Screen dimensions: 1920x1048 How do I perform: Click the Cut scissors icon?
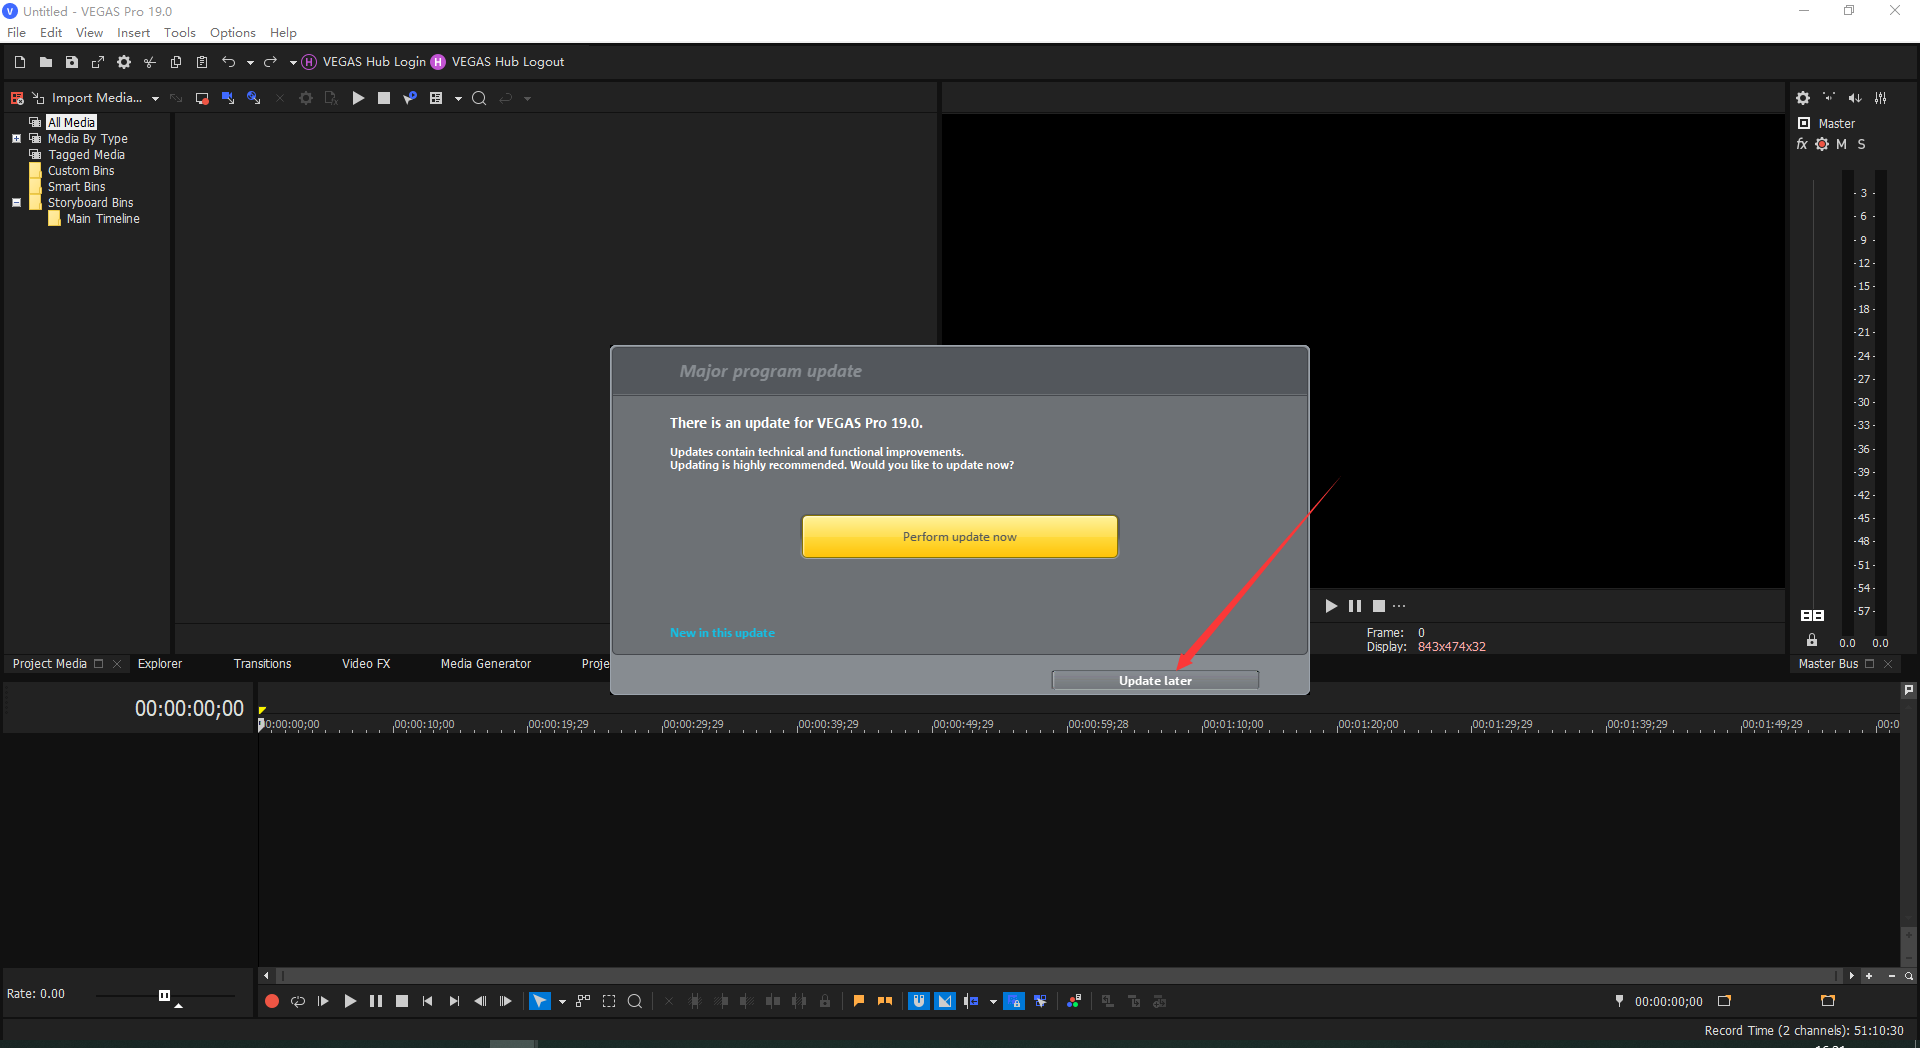[150, 62]
